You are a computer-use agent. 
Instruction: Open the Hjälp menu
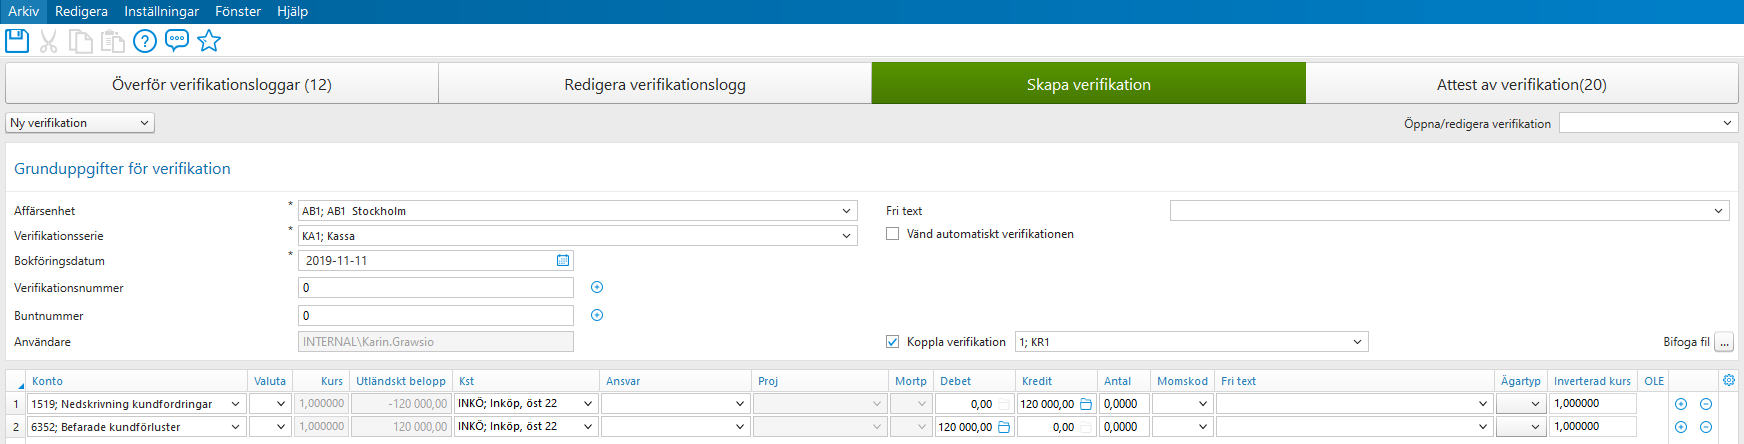292,11
